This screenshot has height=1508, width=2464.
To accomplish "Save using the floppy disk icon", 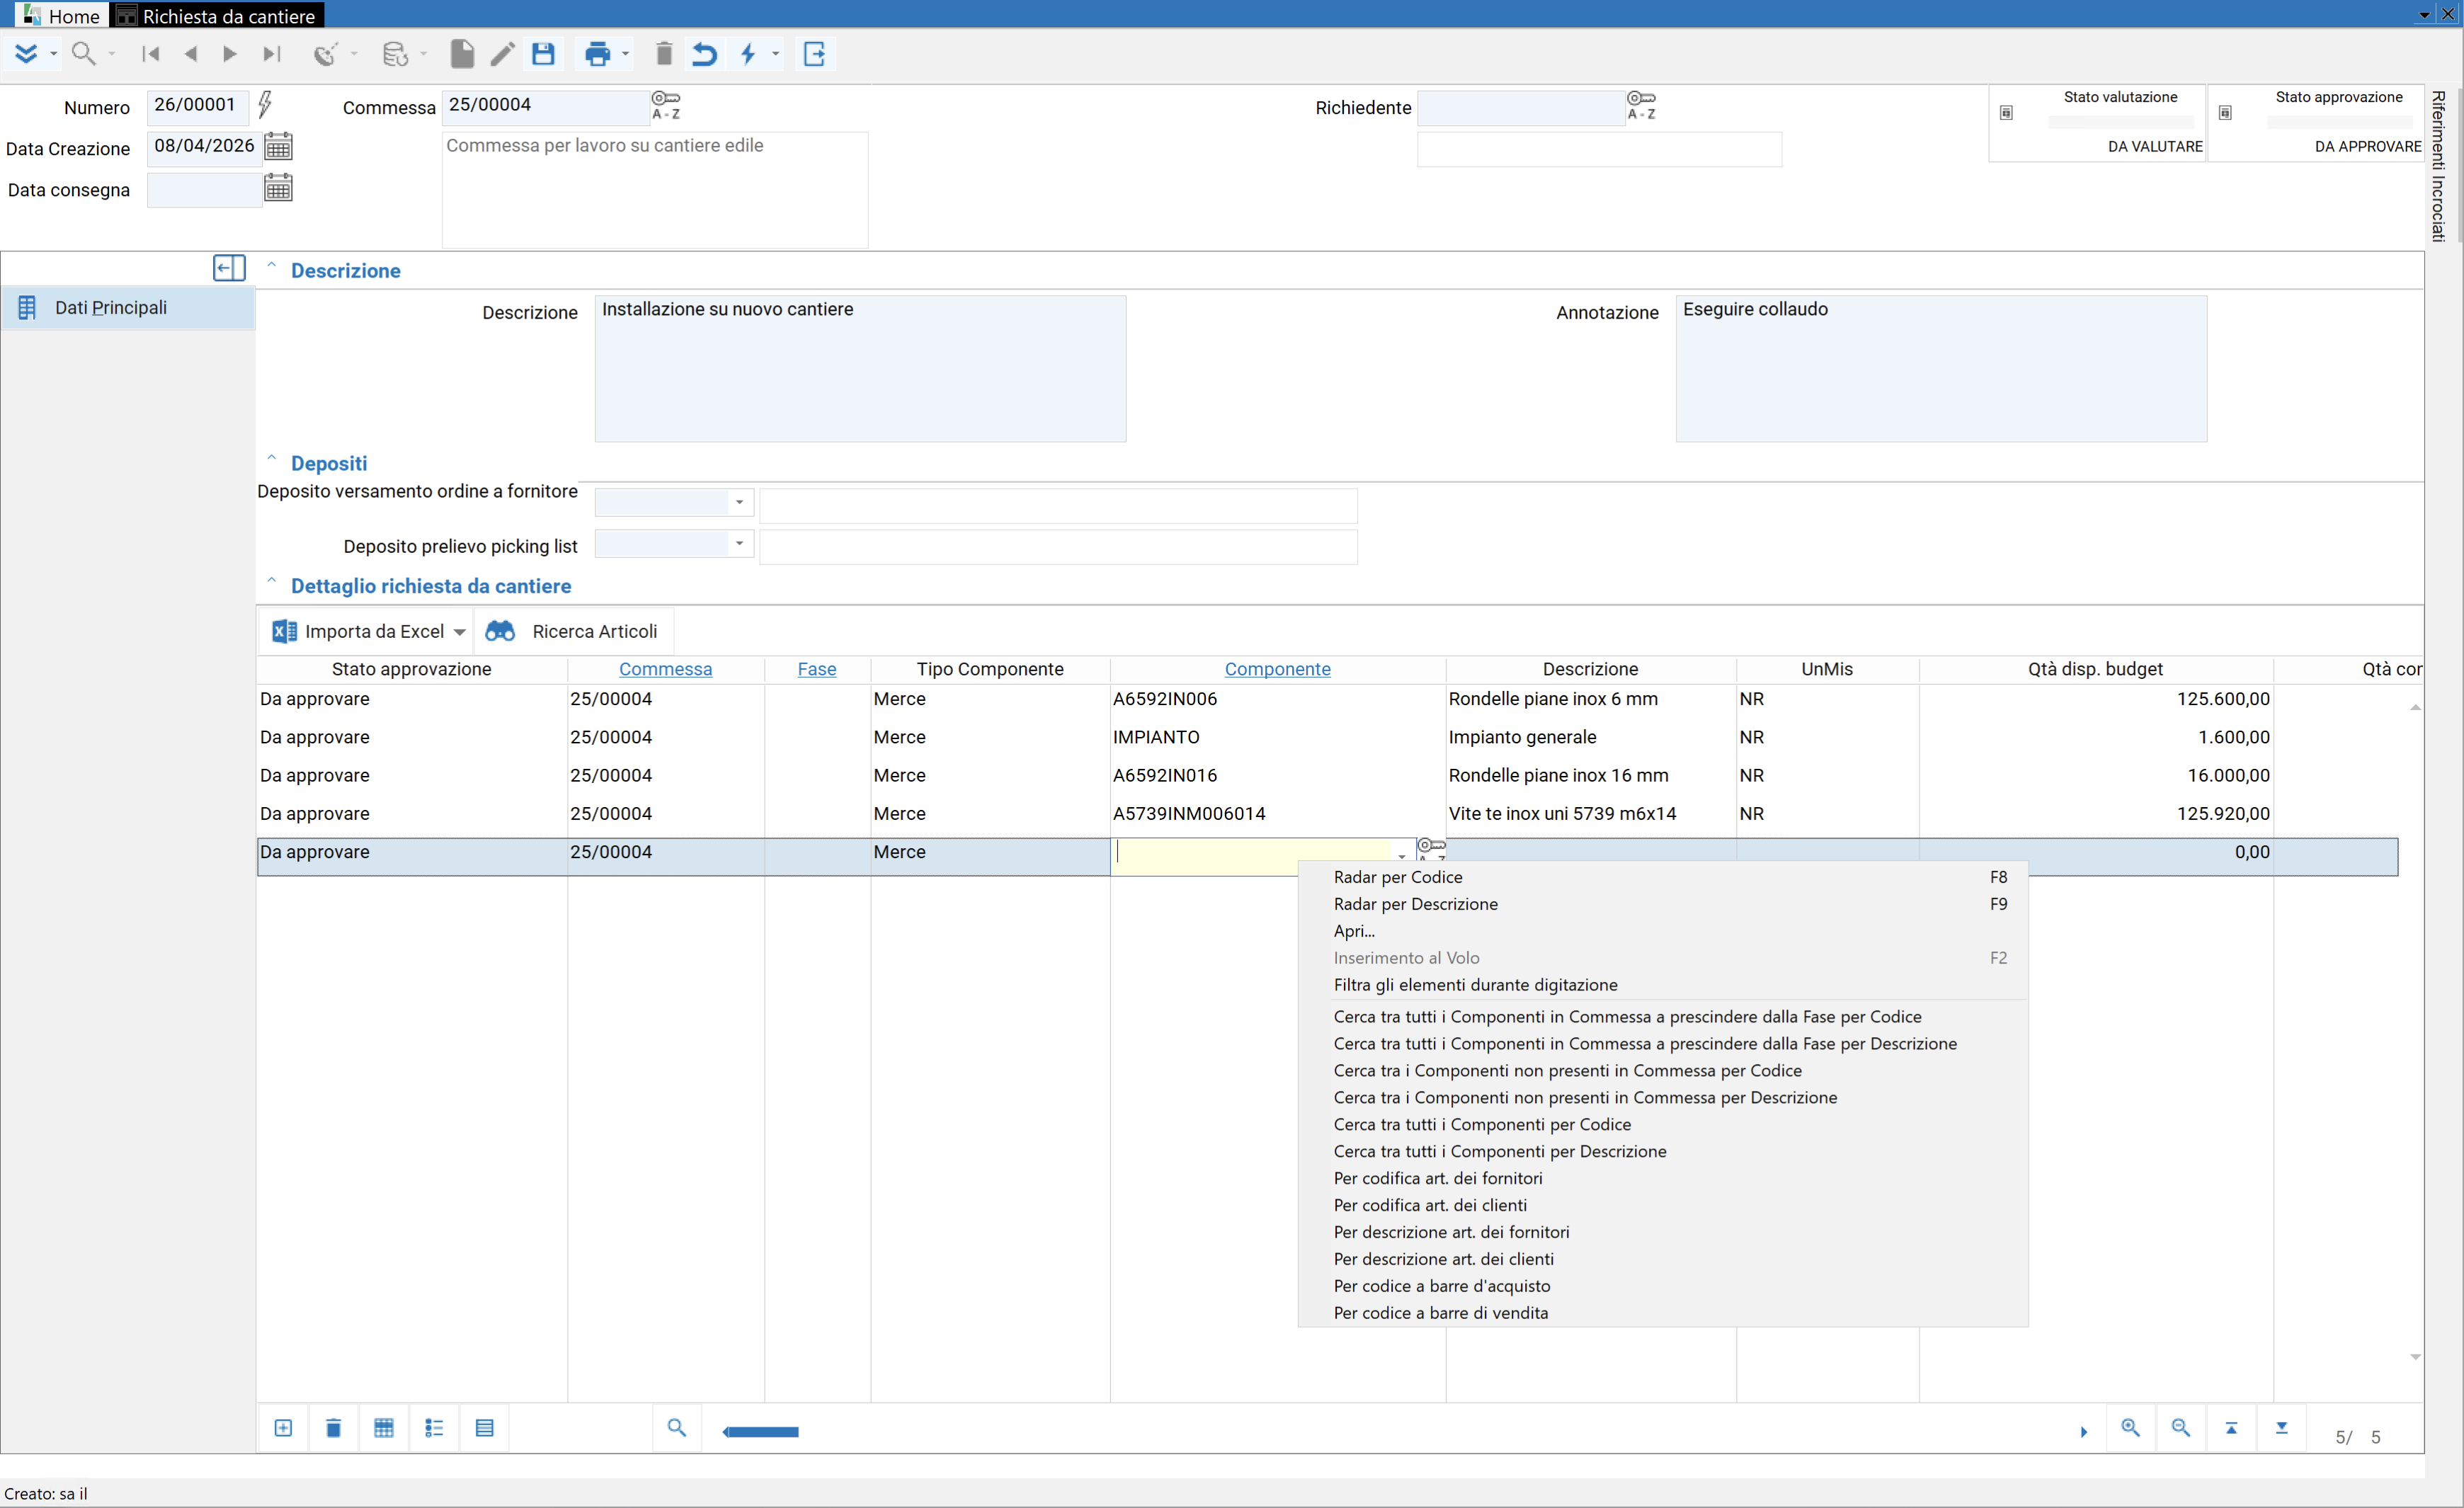I will 543,54.
